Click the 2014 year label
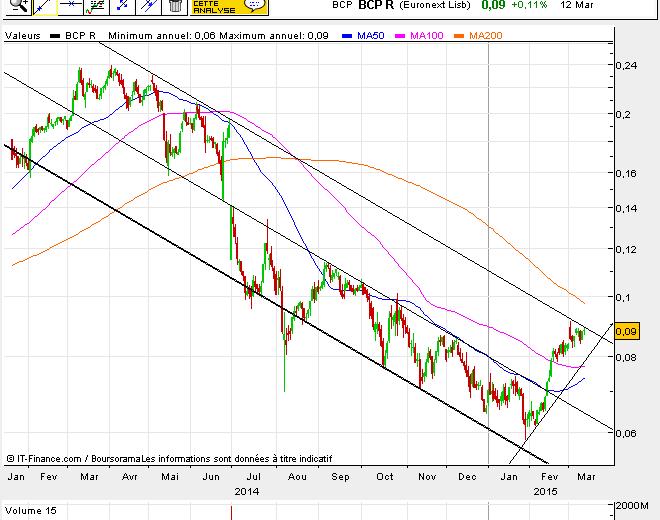 click(247, 492)
